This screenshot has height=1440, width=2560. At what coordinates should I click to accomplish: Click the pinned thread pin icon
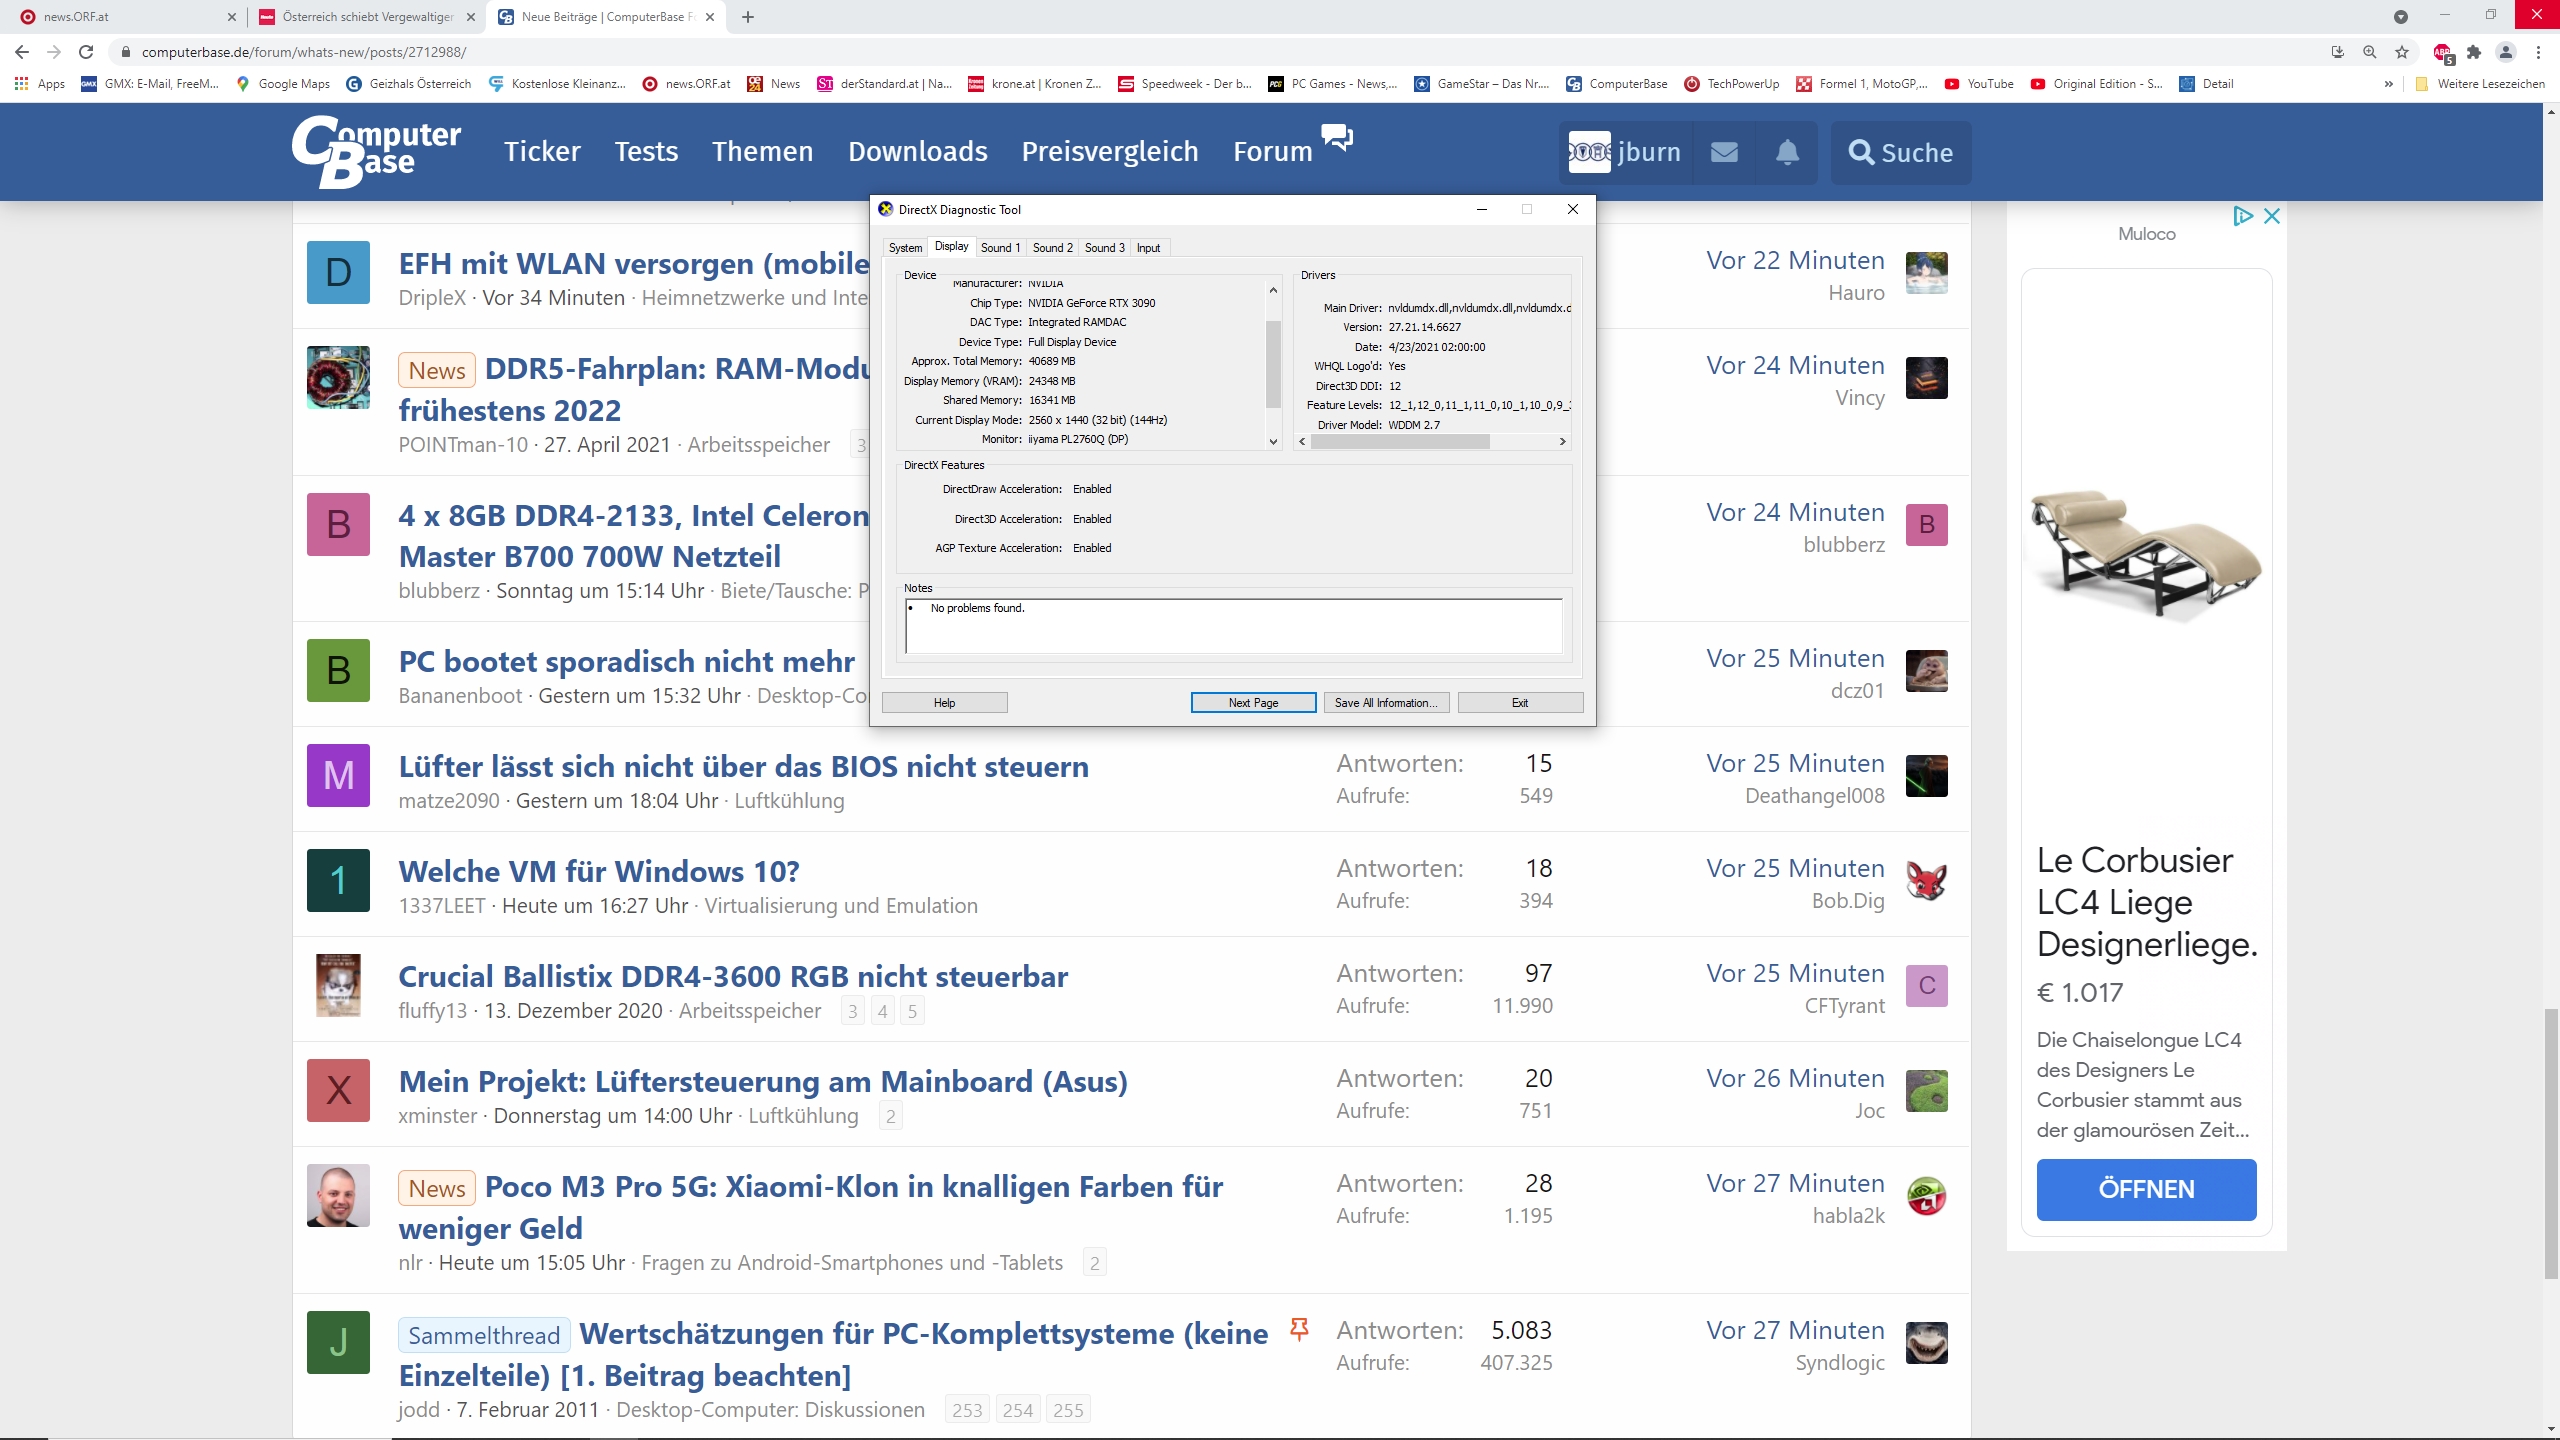(1299, 1329)
